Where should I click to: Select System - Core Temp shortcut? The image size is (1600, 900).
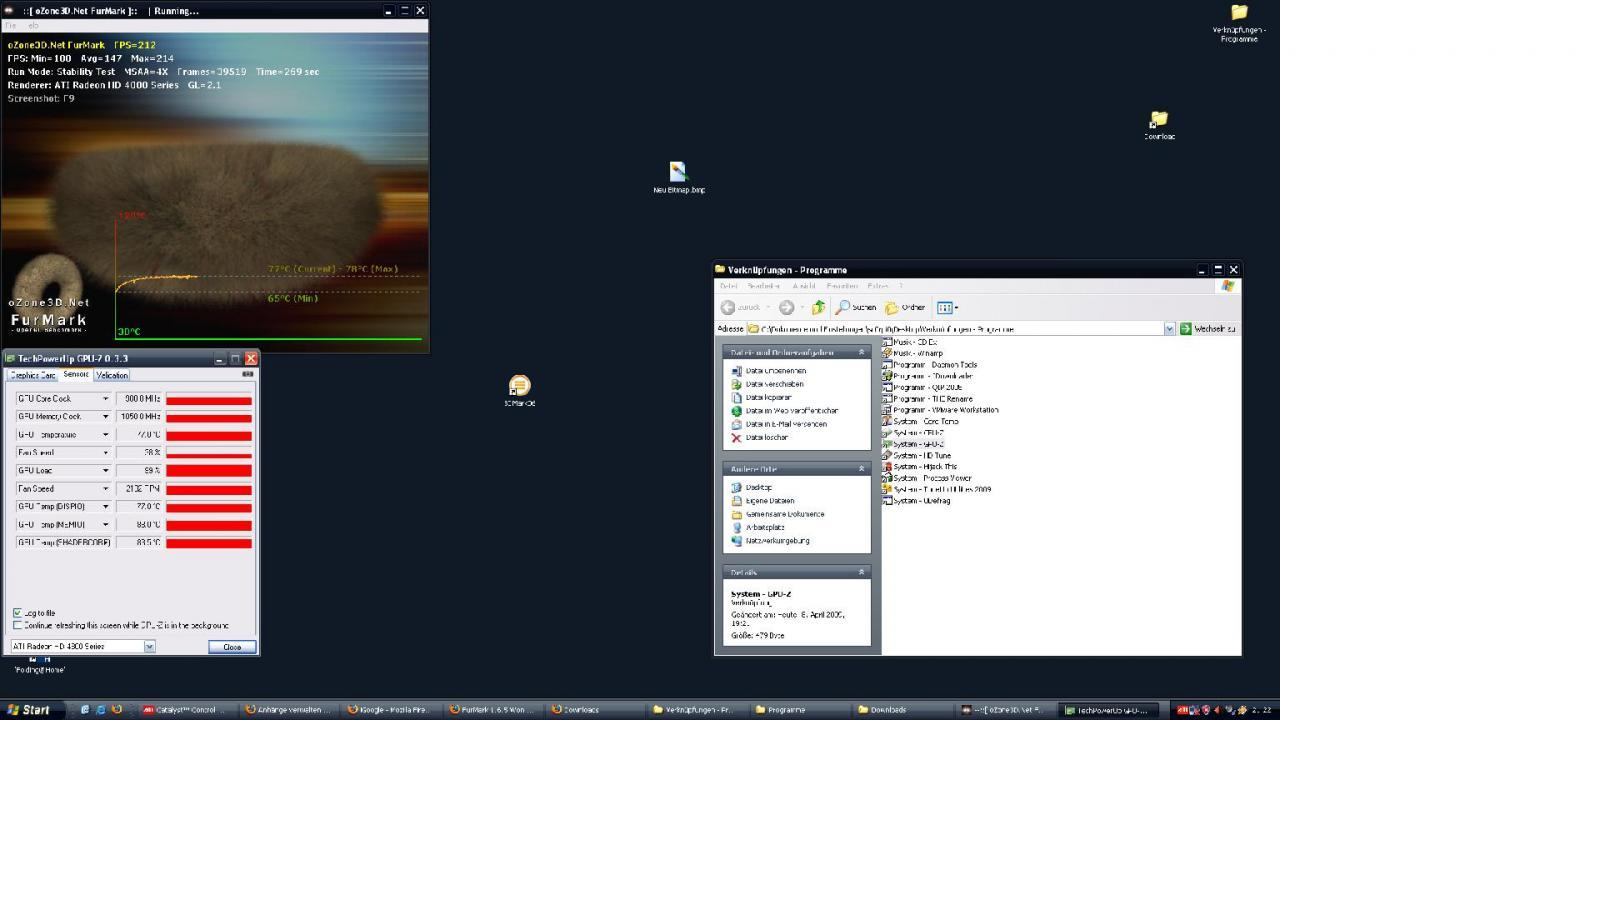tap(920, 421)
